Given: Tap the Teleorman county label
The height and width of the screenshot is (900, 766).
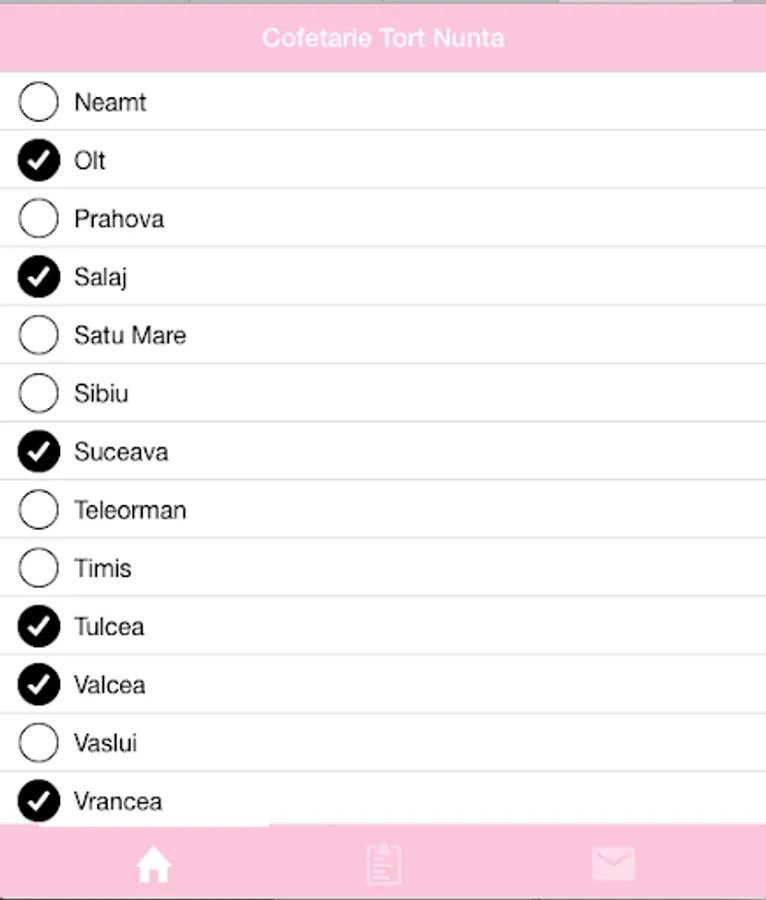Looking at the screenshot, I should pyautogui.click(x=130, y=510).
